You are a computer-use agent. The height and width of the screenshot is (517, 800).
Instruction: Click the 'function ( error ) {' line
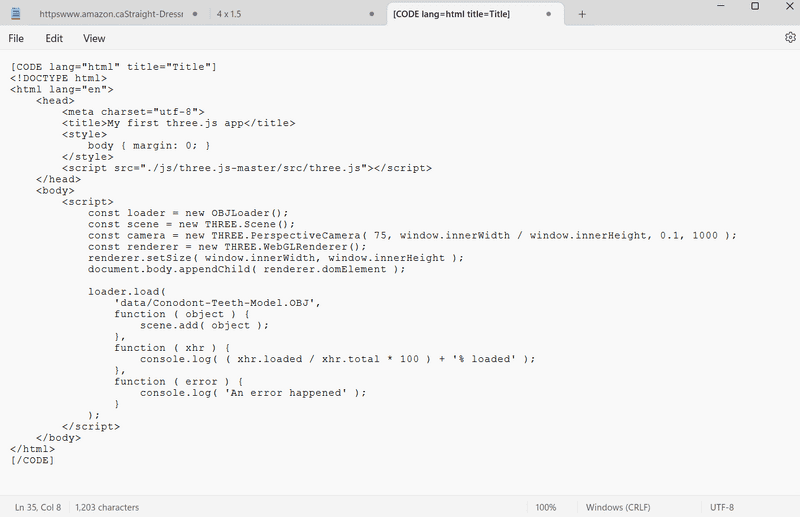179,381
